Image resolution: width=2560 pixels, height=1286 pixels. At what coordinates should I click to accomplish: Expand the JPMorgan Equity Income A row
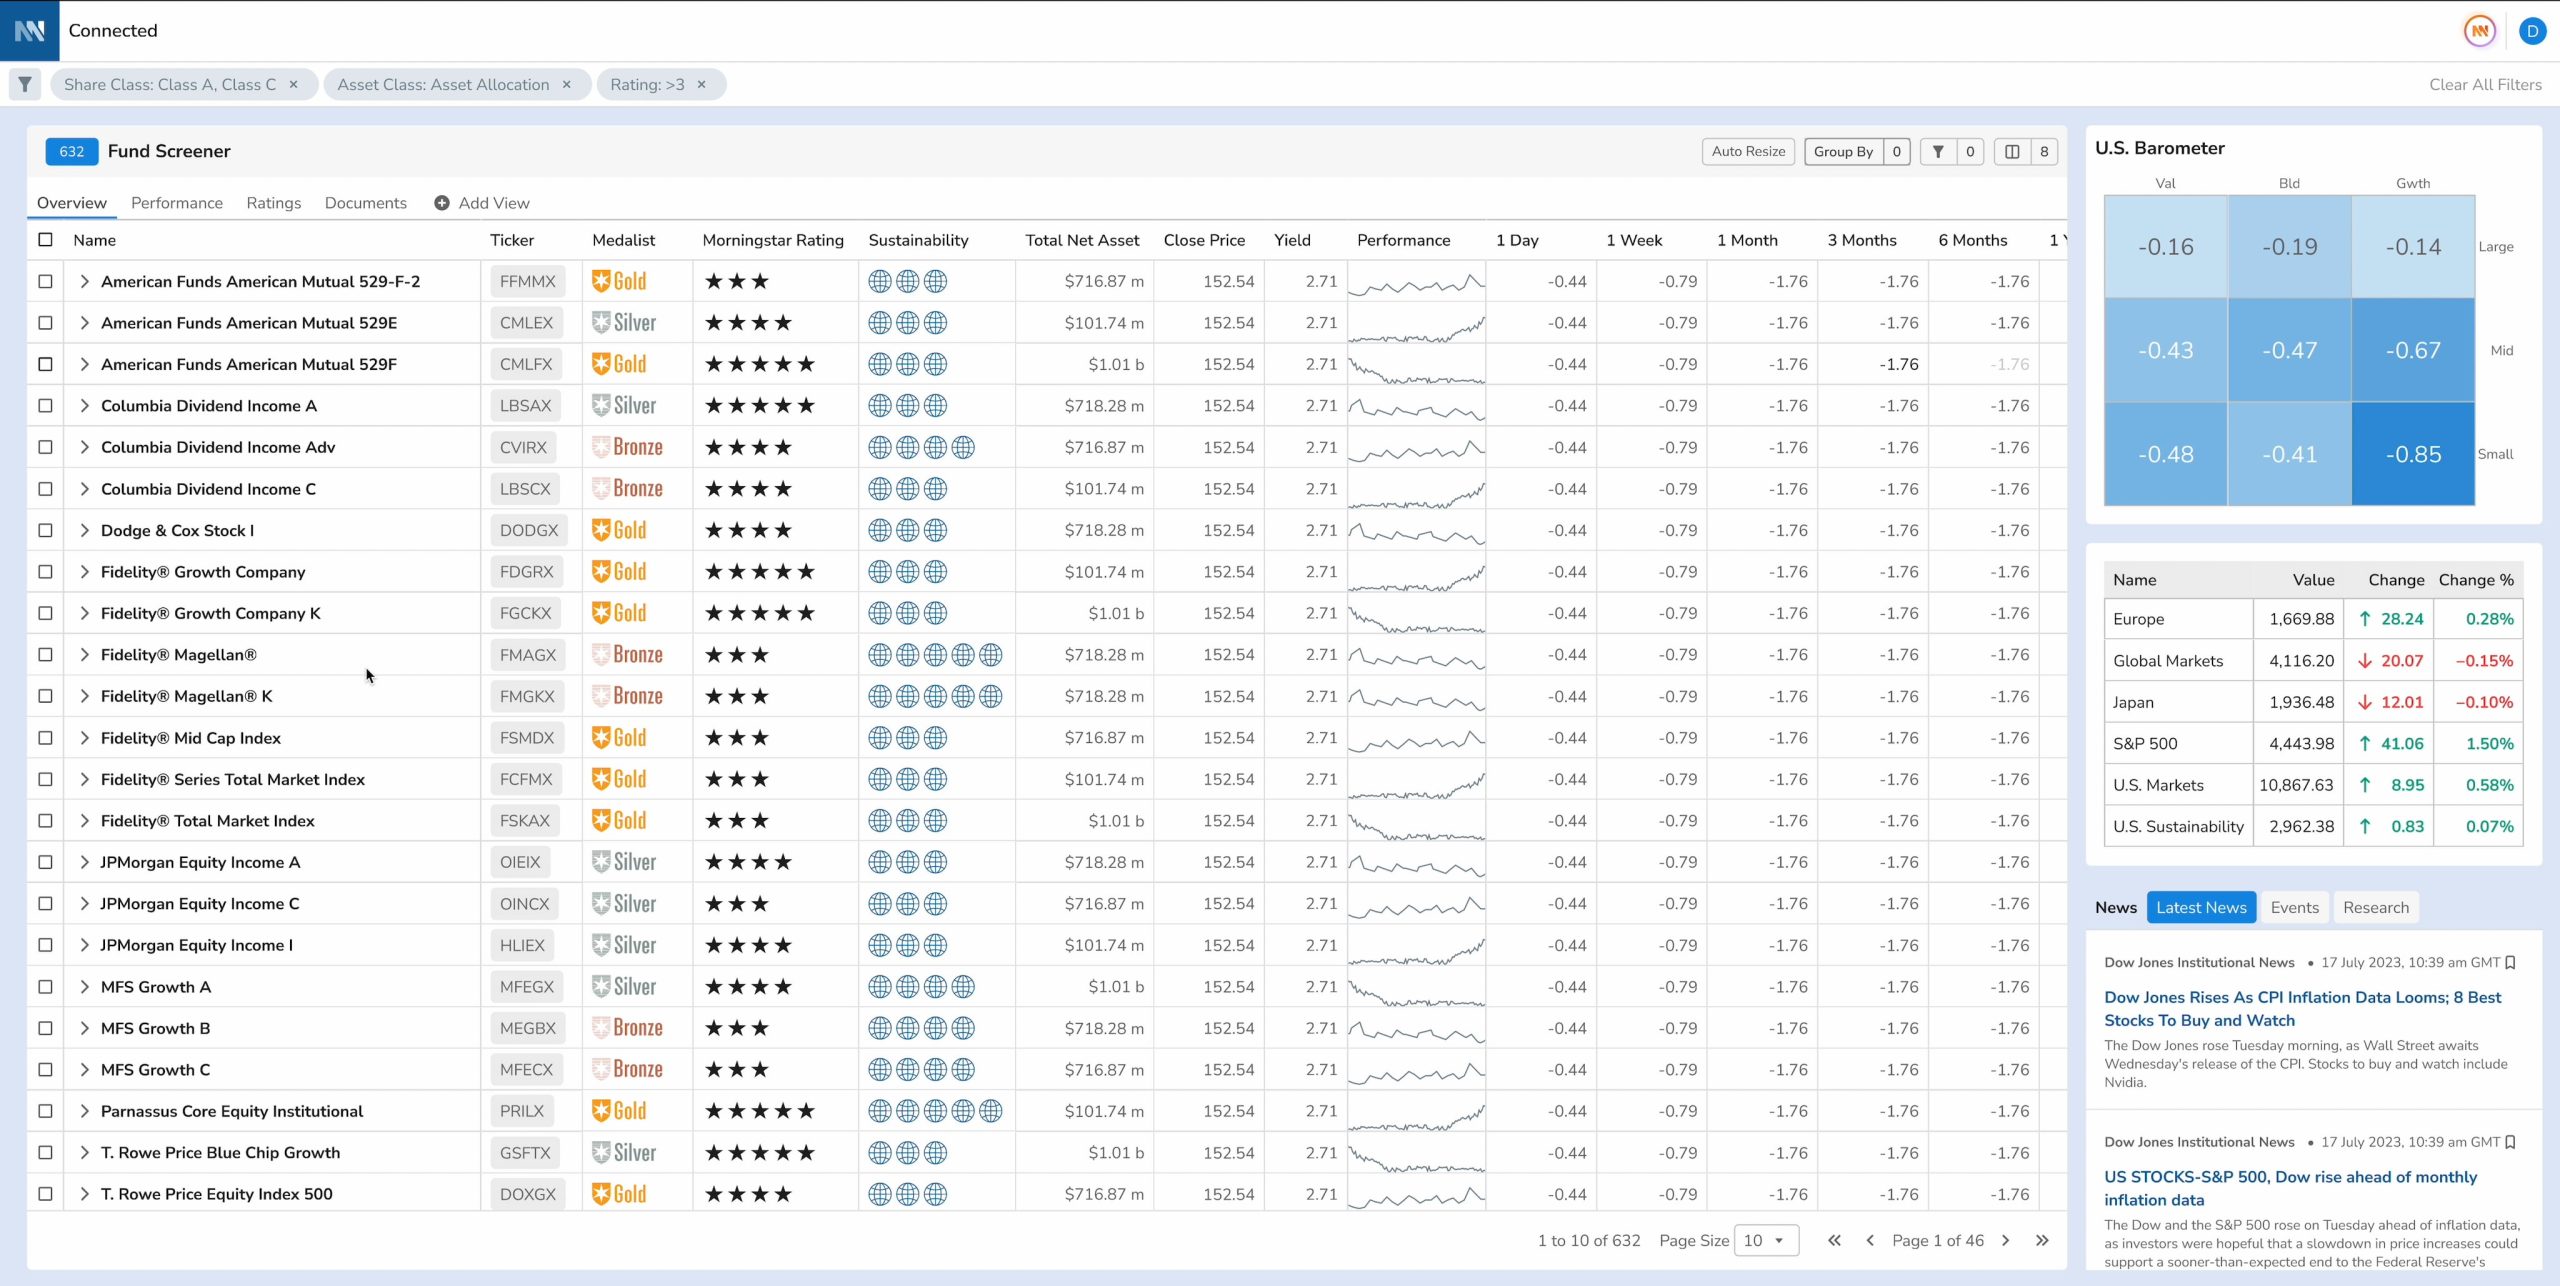(84, 861)
